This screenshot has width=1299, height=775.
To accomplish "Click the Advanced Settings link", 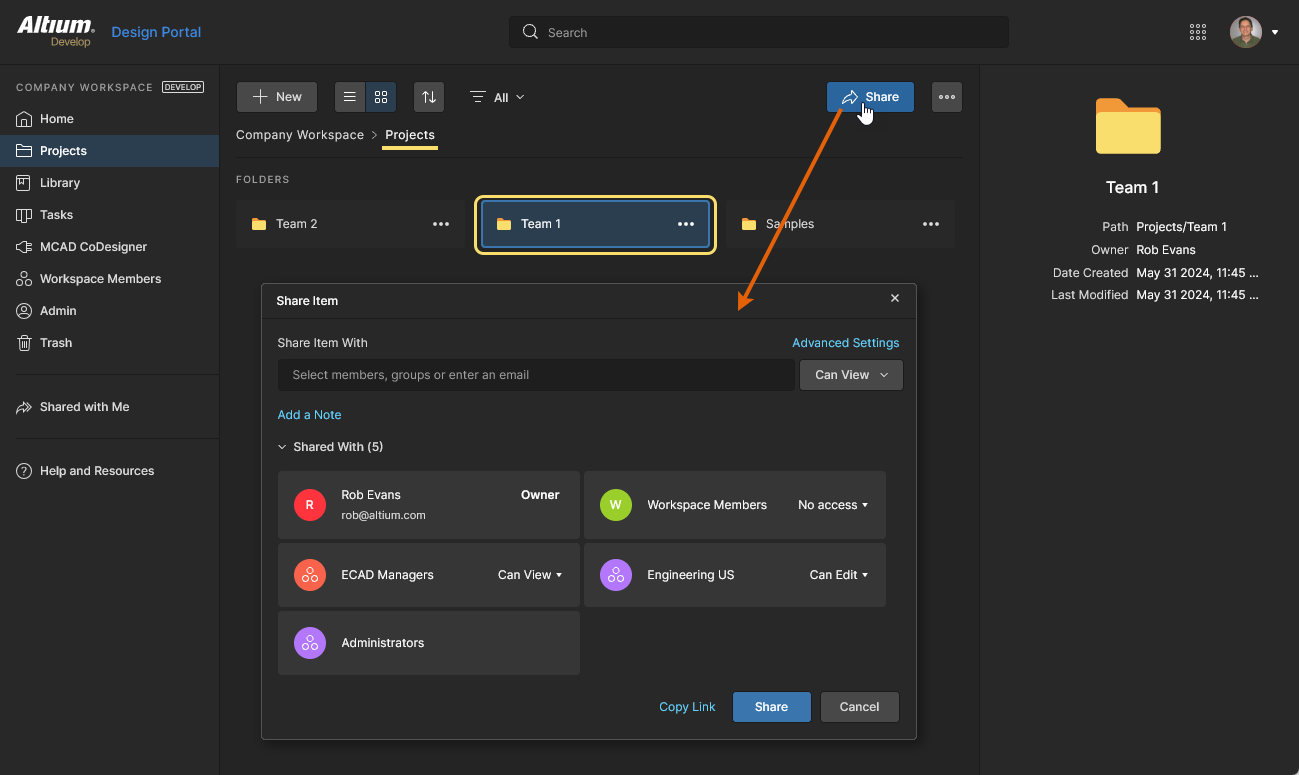I will pos(845,343).
